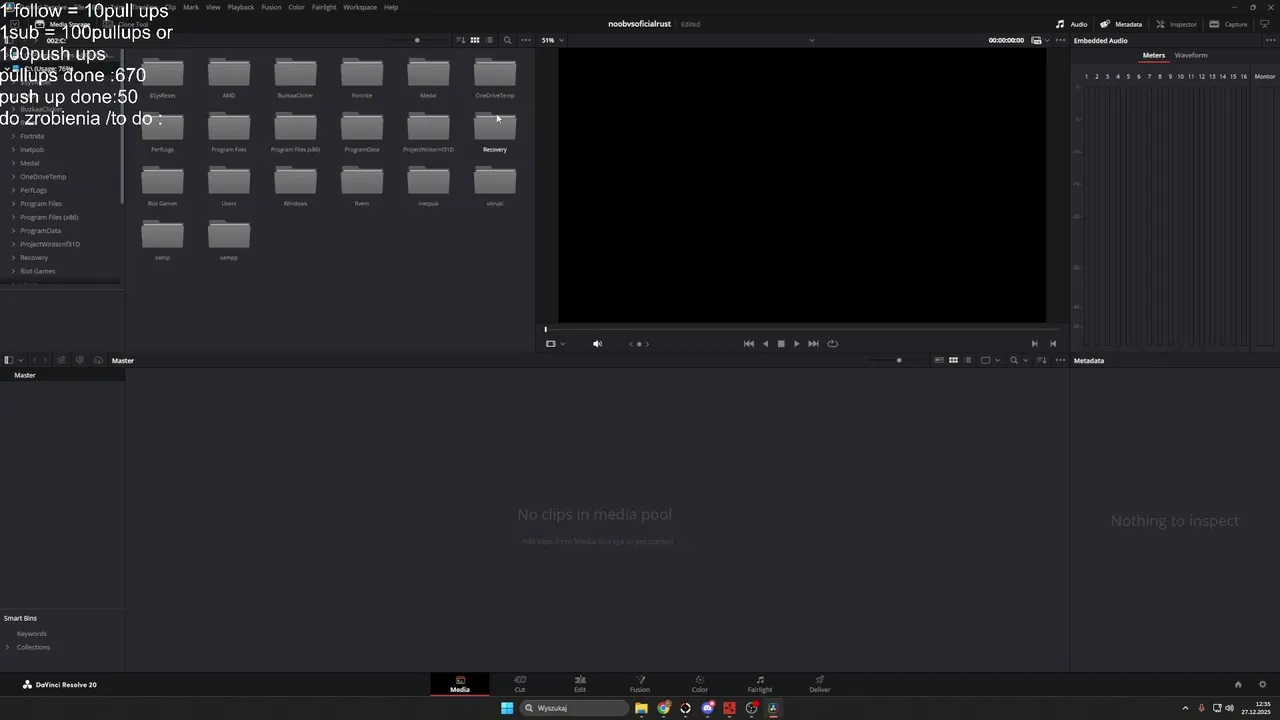Open the Riot Games folder thumbnail
Viewport: 1280px width, 720px height.
pos(162,186)
